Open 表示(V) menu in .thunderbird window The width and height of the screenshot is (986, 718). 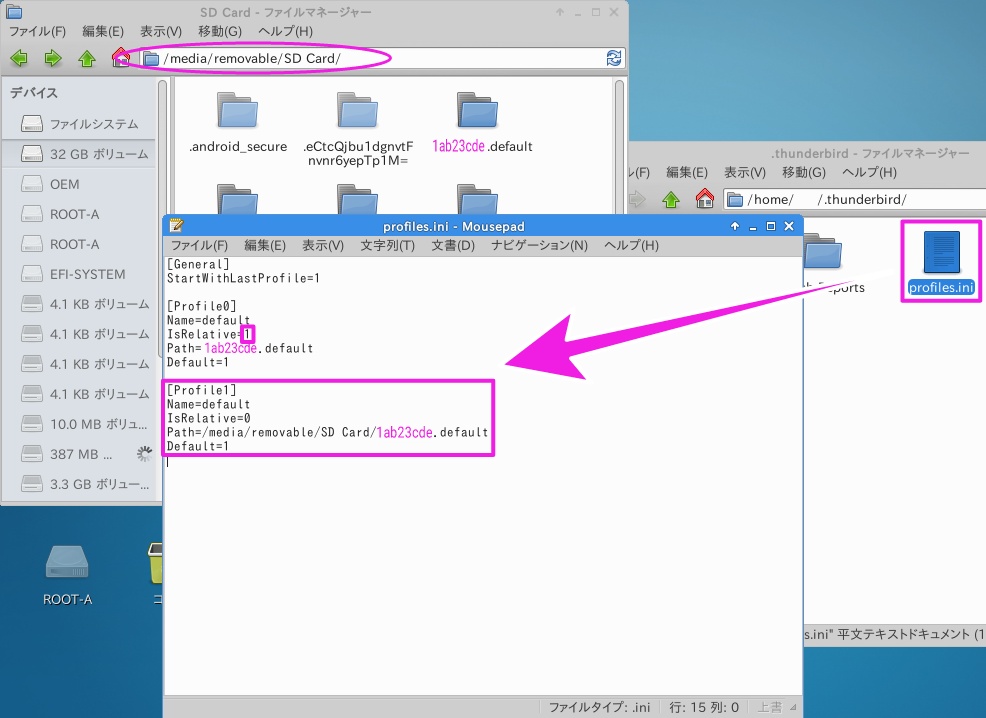[x=745, y=172]
